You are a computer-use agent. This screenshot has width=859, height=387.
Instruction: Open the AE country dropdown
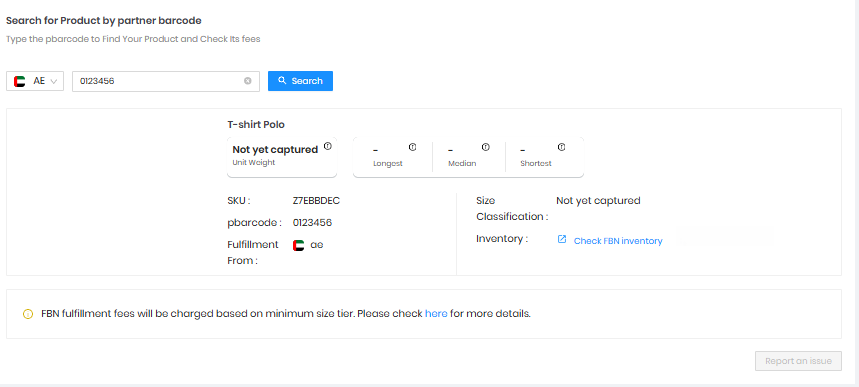[35, 81]
